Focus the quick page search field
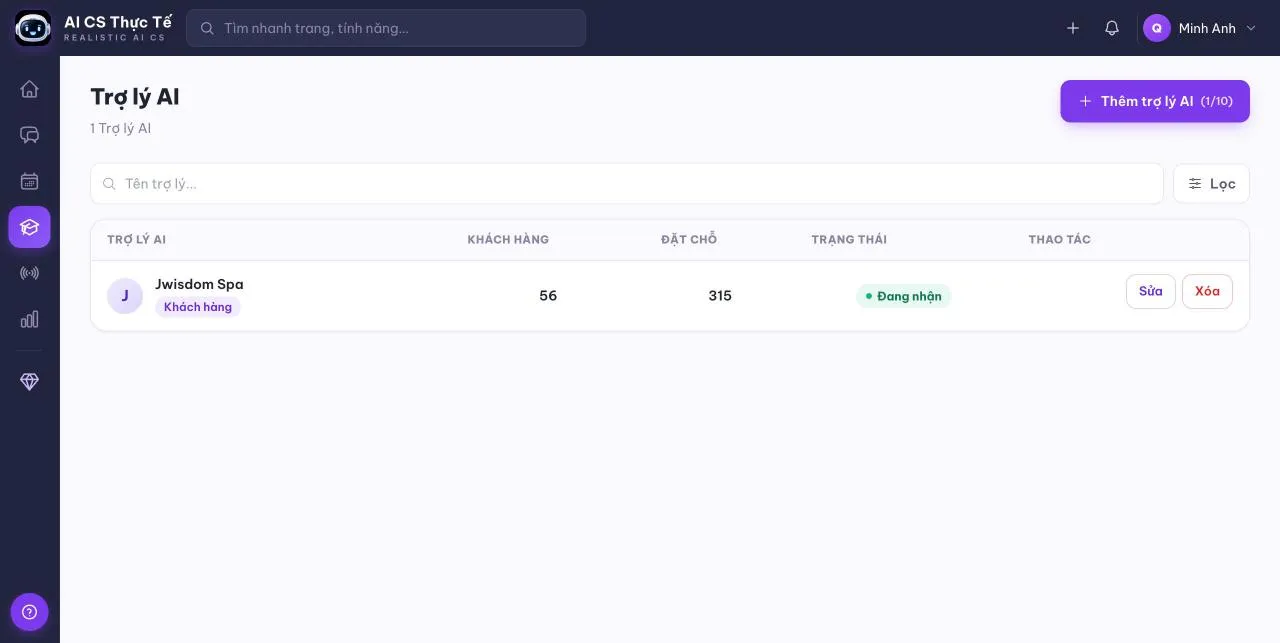 coord(386,28)
